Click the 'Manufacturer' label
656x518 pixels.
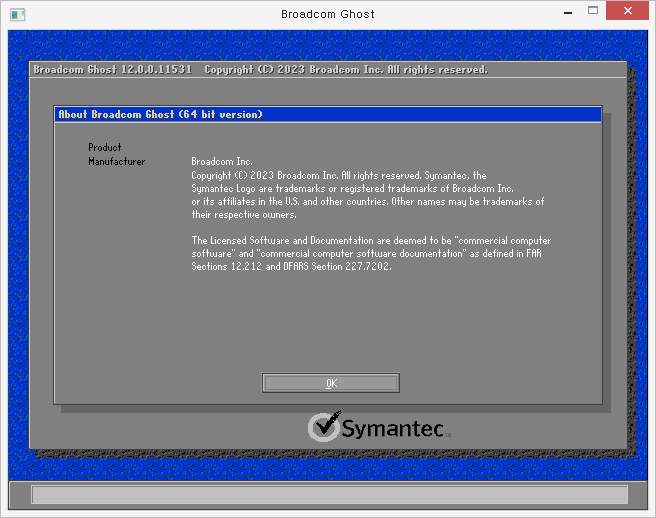coord(116,161)
